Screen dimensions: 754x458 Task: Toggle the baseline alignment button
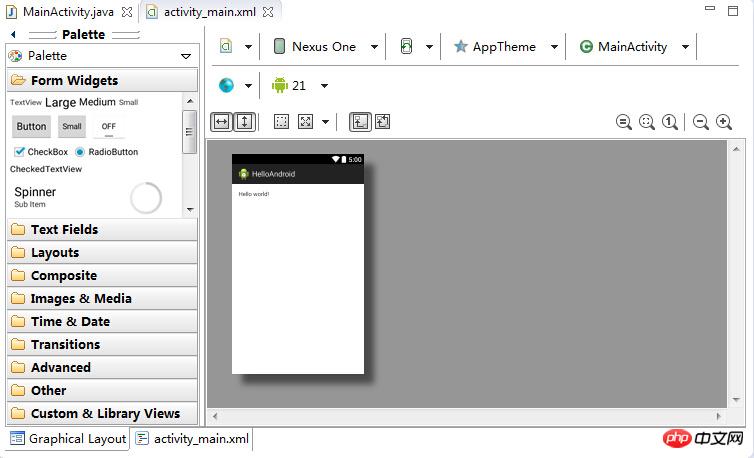coord(360,122)
